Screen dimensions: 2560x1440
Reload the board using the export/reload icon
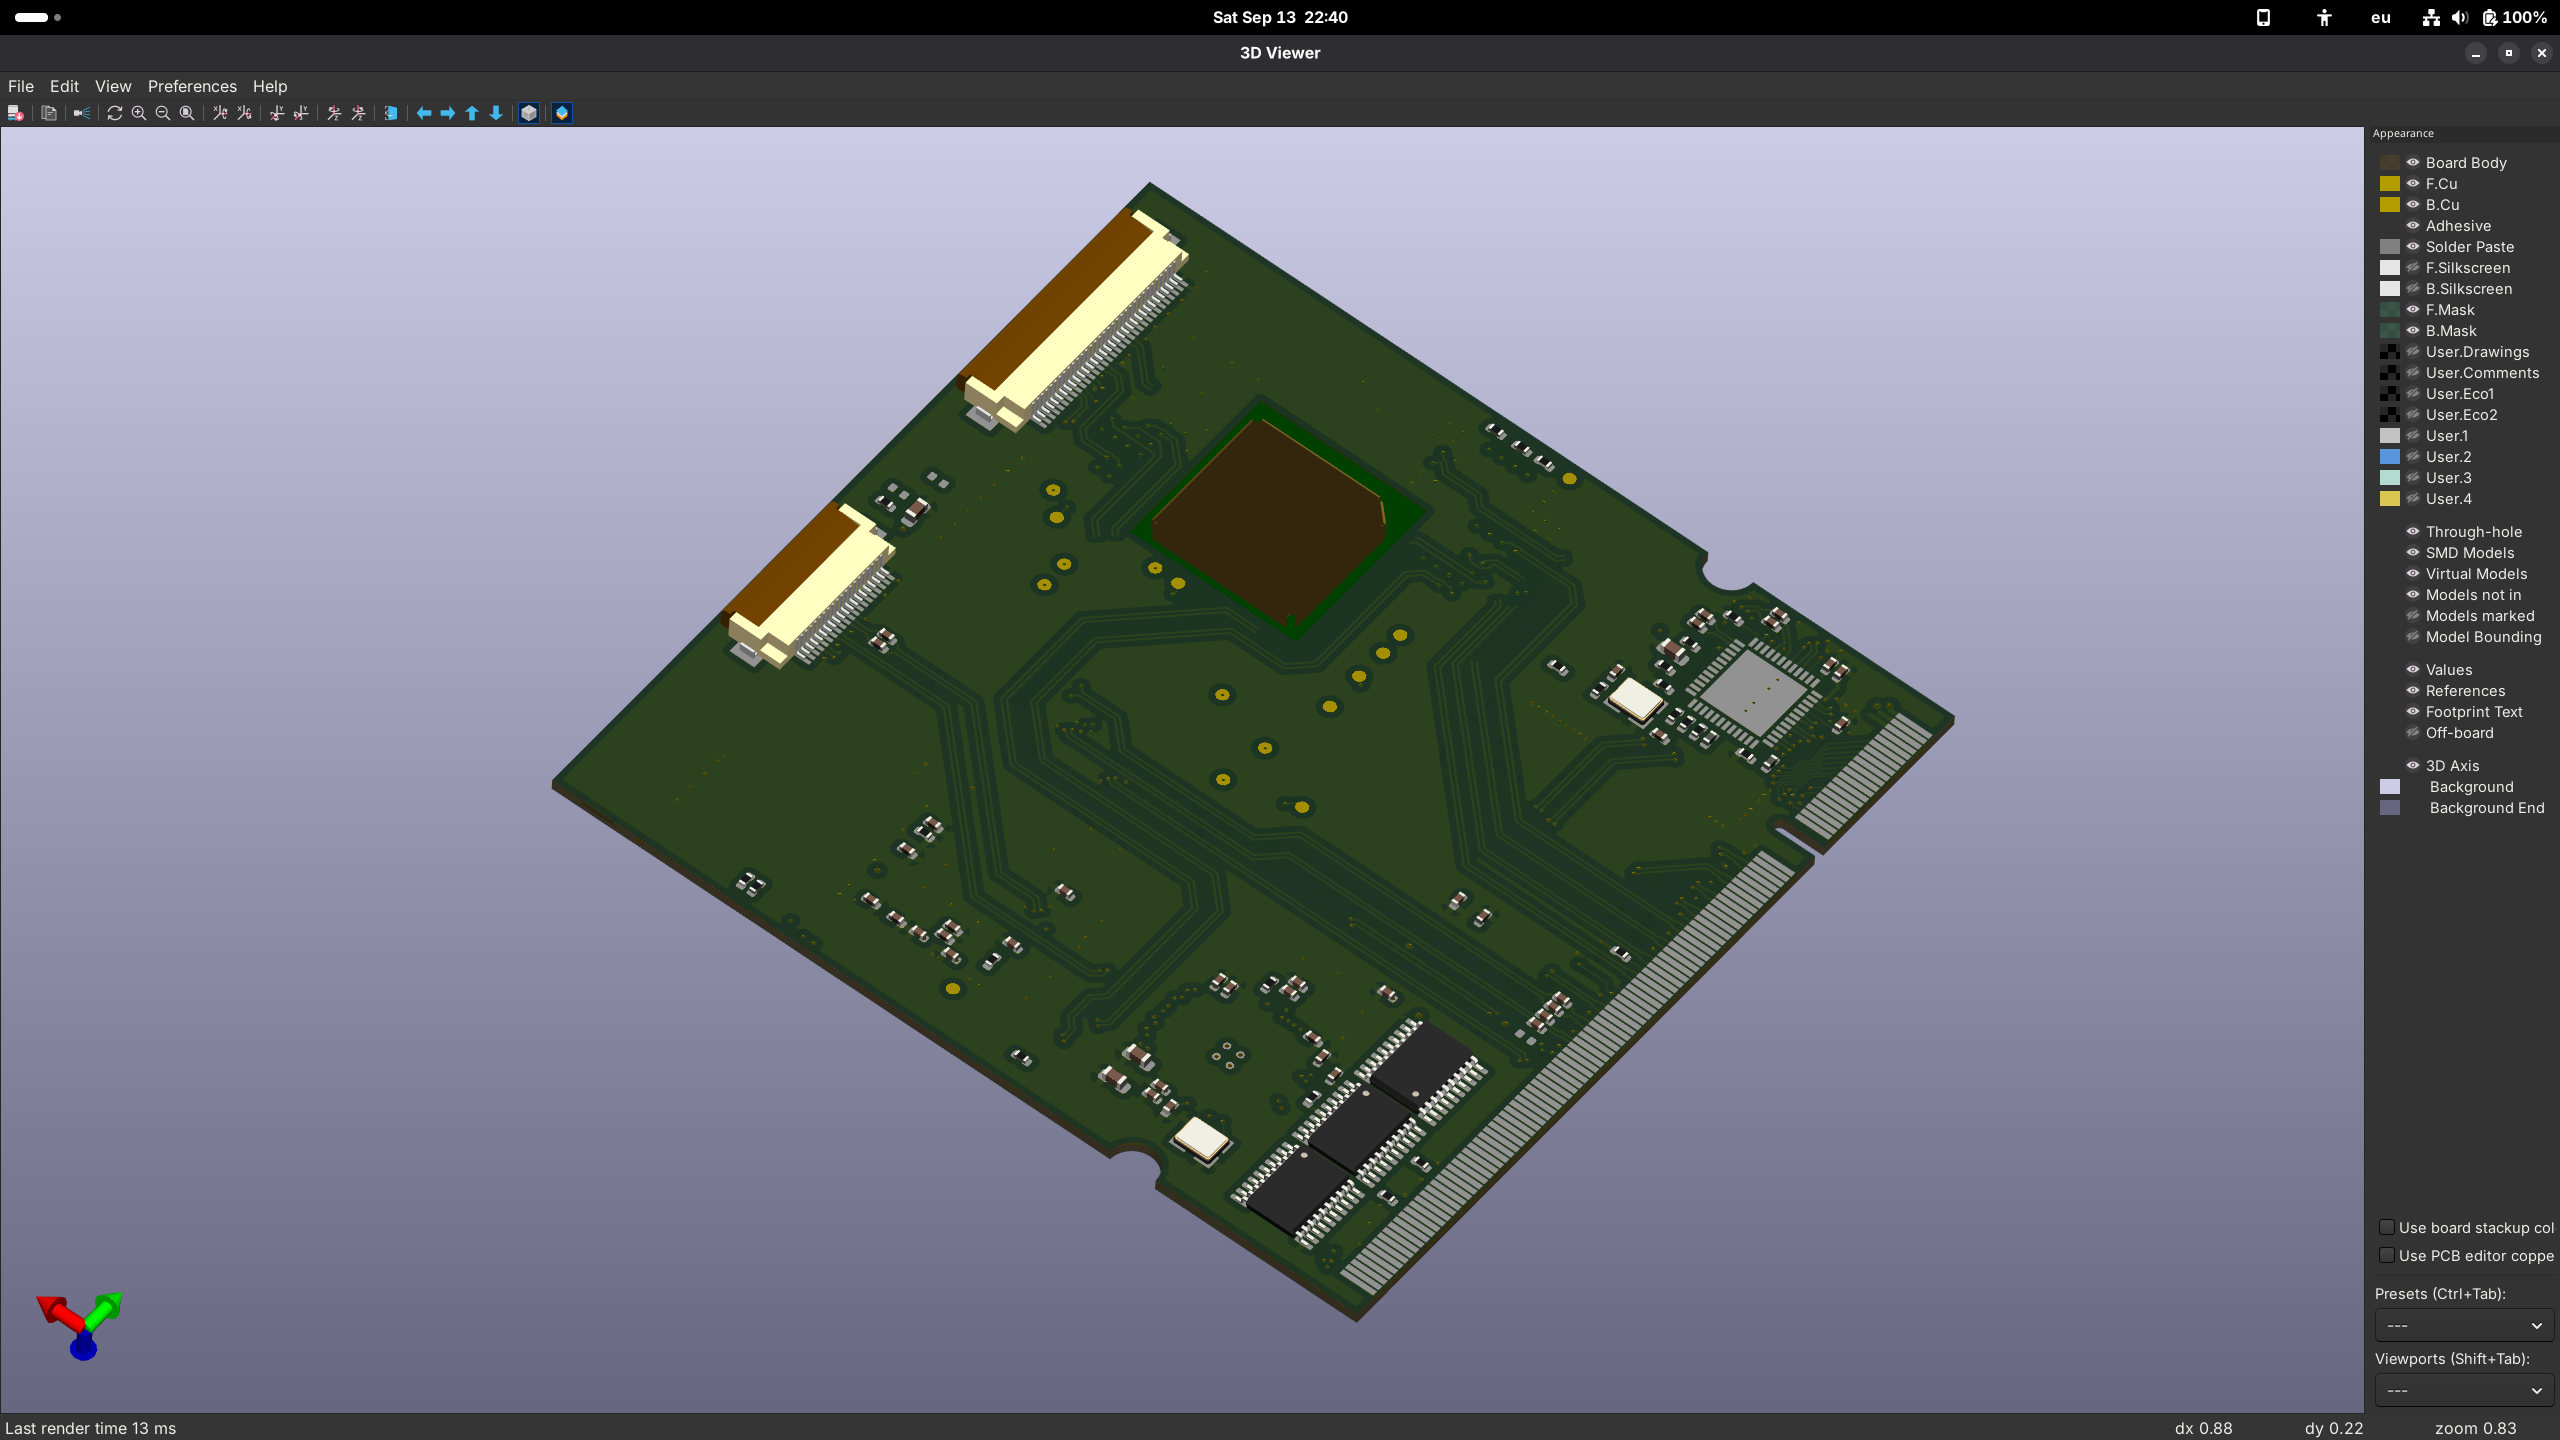(x=16, y=113)
